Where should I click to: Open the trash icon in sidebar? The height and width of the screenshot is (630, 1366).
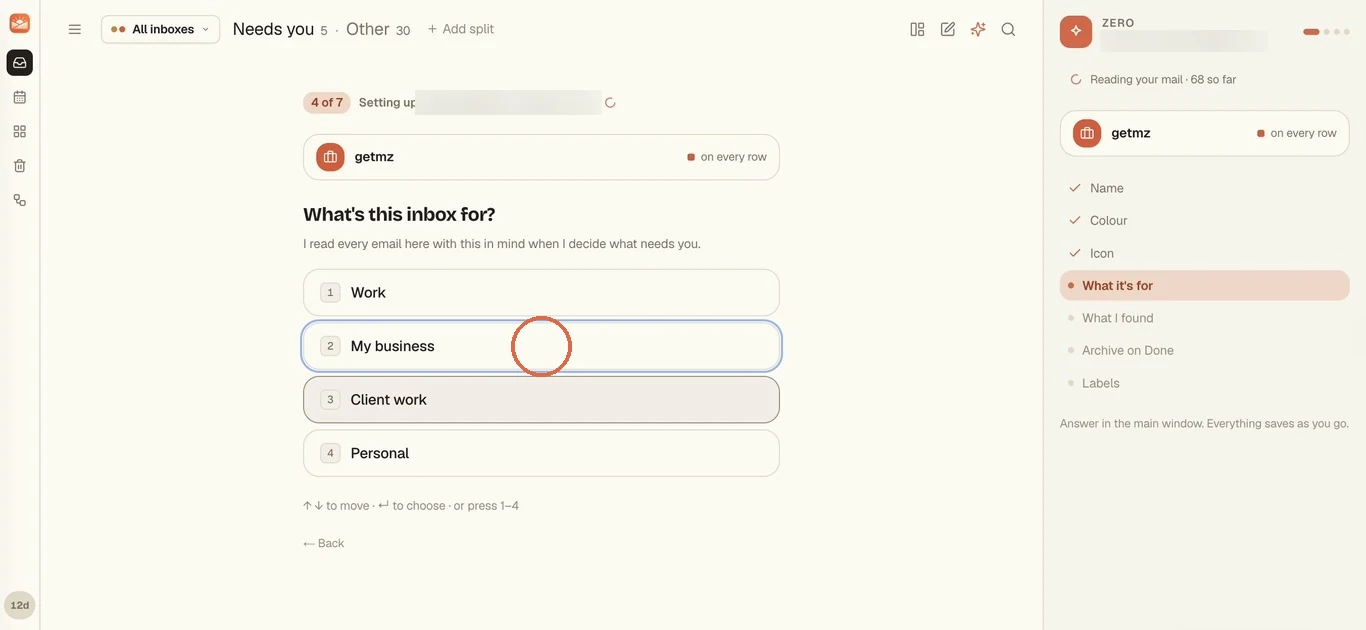(19, 166)
